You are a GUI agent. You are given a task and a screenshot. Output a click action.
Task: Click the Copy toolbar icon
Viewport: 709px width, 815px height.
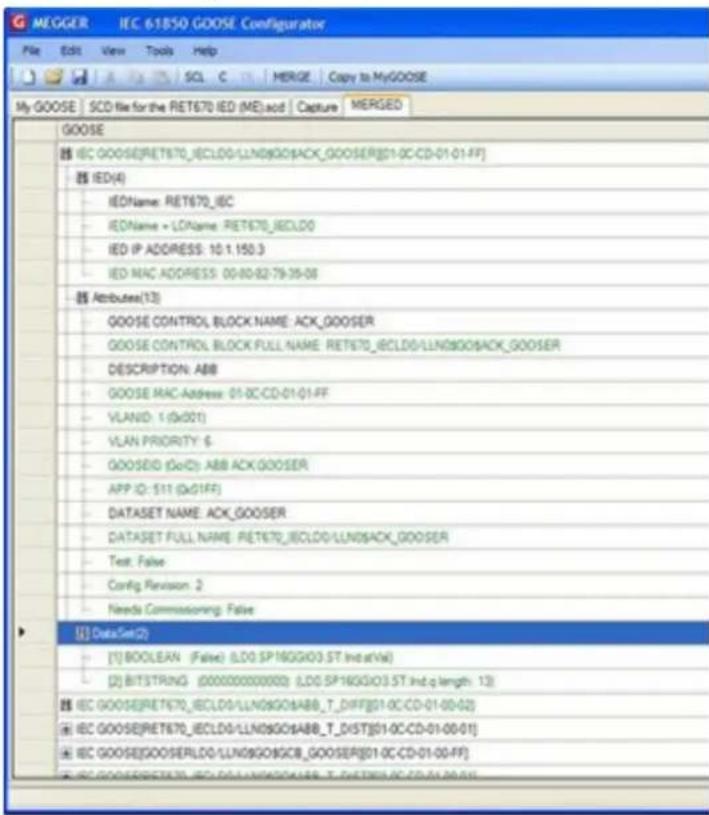pyautogui.click(x=137, y=77)
